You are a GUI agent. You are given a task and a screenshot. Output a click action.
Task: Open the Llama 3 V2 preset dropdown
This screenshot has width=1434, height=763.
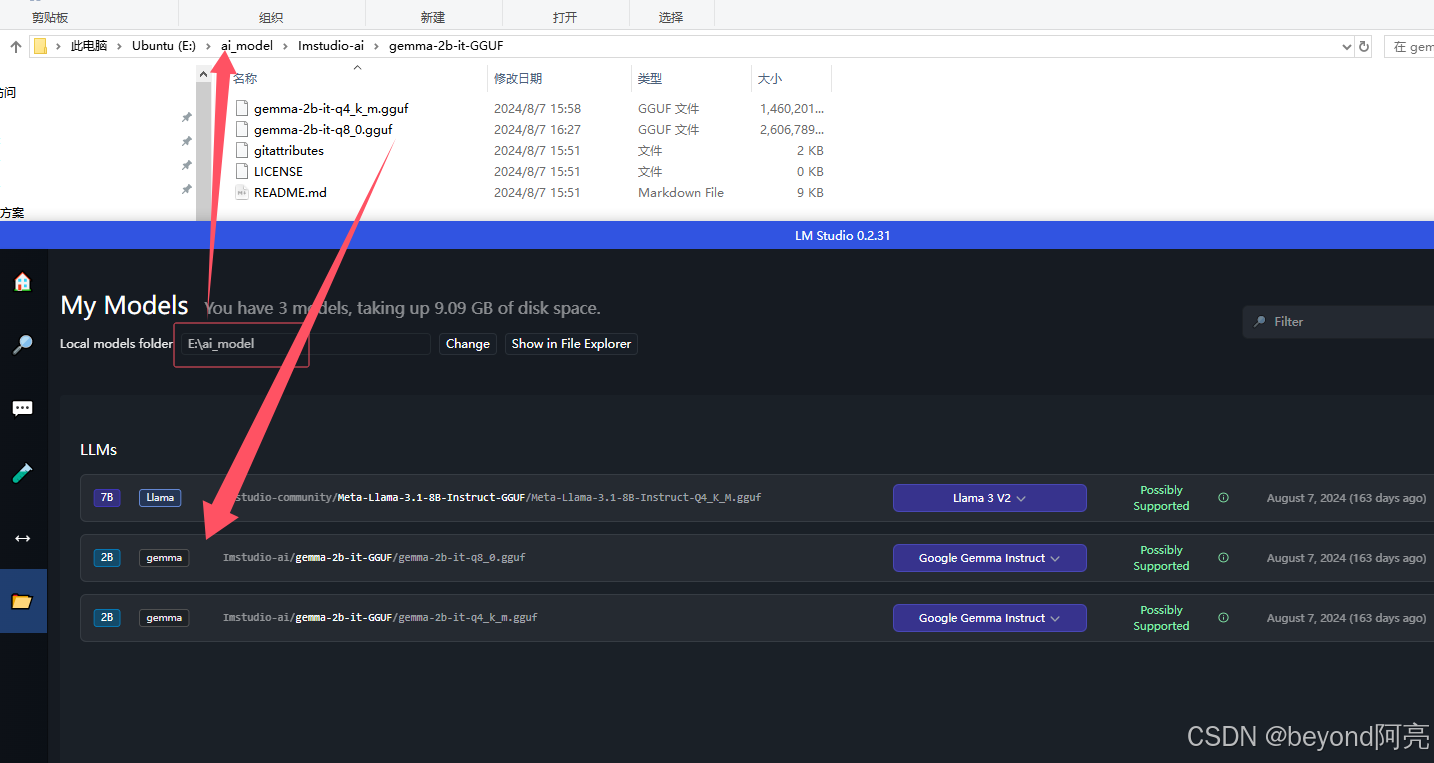(x=989, y=498)
